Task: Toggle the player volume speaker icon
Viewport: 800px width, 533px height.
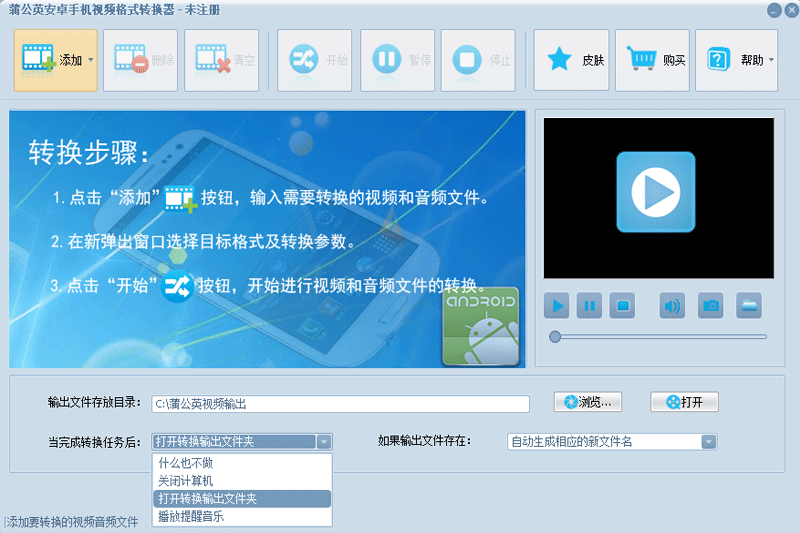Action: point(672,306)
